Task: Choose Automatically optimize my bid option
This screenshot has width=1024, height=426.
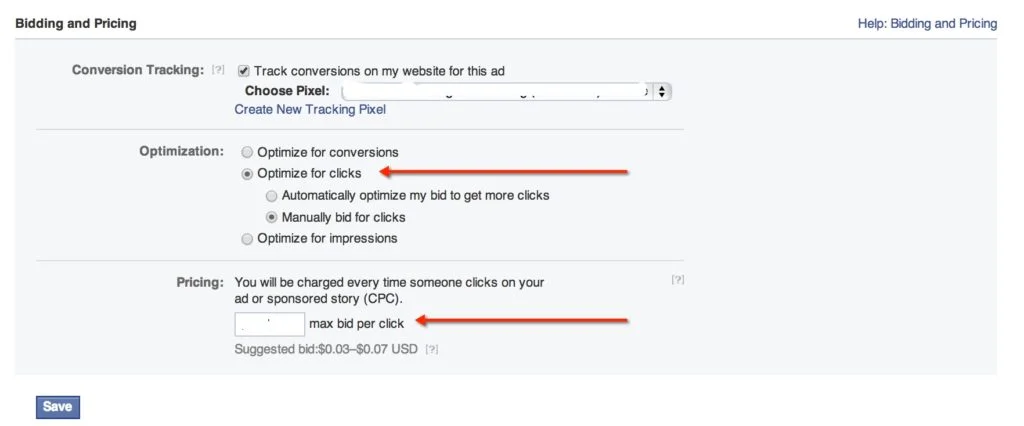Action: tap(272, 195)
